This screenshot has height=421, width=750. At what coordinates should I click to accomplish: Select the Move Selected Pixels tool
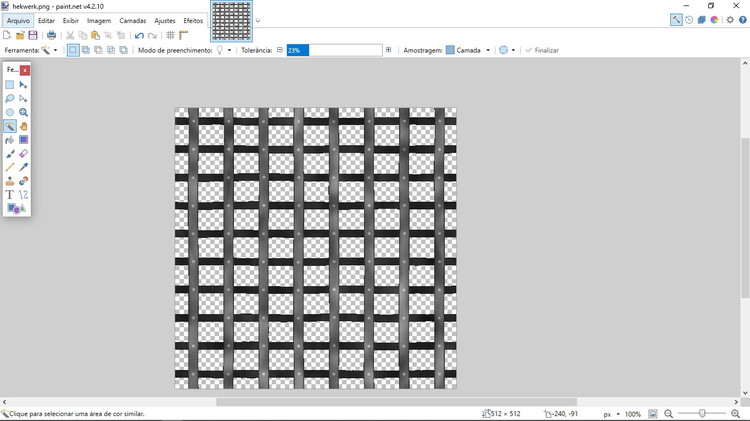(x=23, y=85)
